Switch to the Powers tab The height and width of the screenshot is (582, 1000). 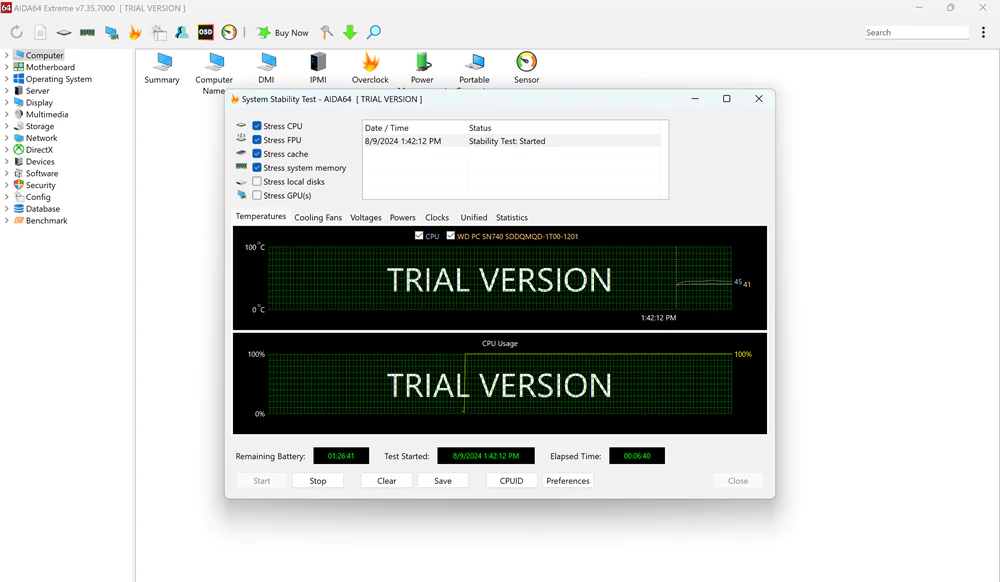coord(402,217)
